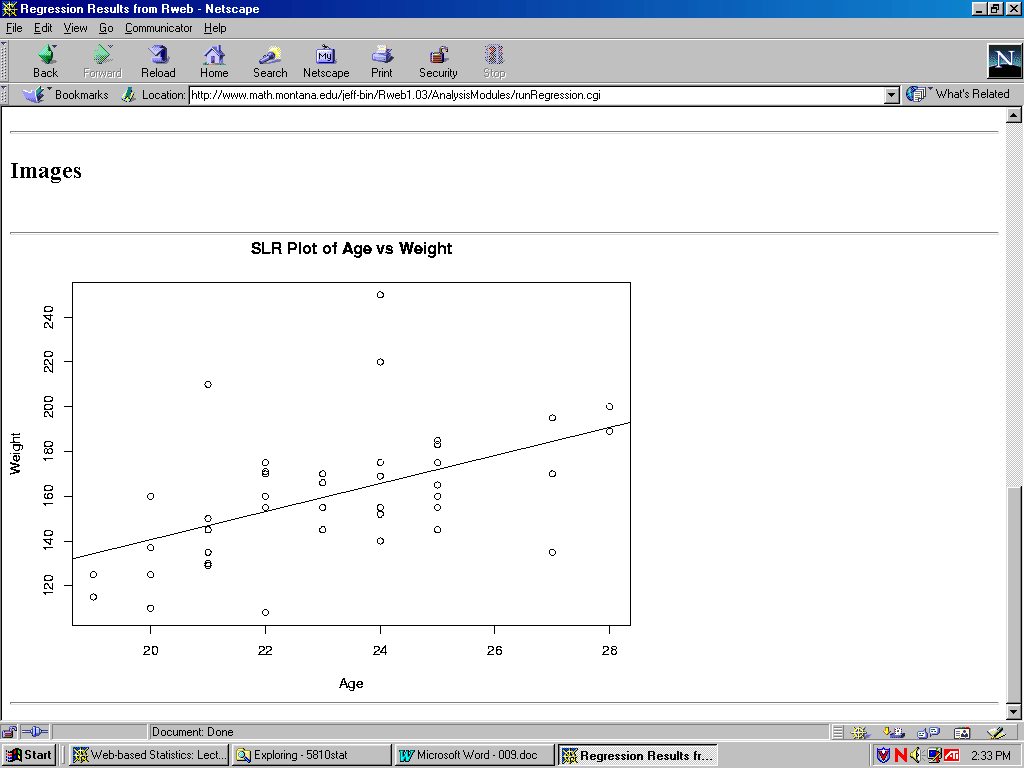The height and width of the screenshot is (768, 1024).
Task: Click the Windows Start button
Action: pos(29,755)
